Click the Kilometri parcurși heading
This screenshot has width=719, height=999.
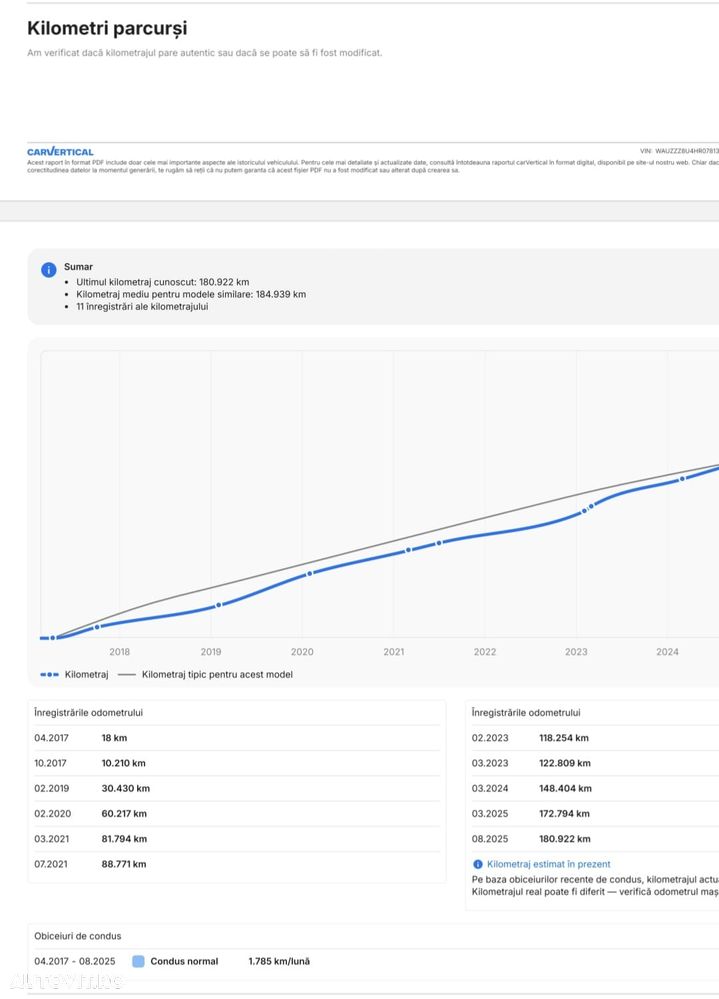[x=107, y=29]
